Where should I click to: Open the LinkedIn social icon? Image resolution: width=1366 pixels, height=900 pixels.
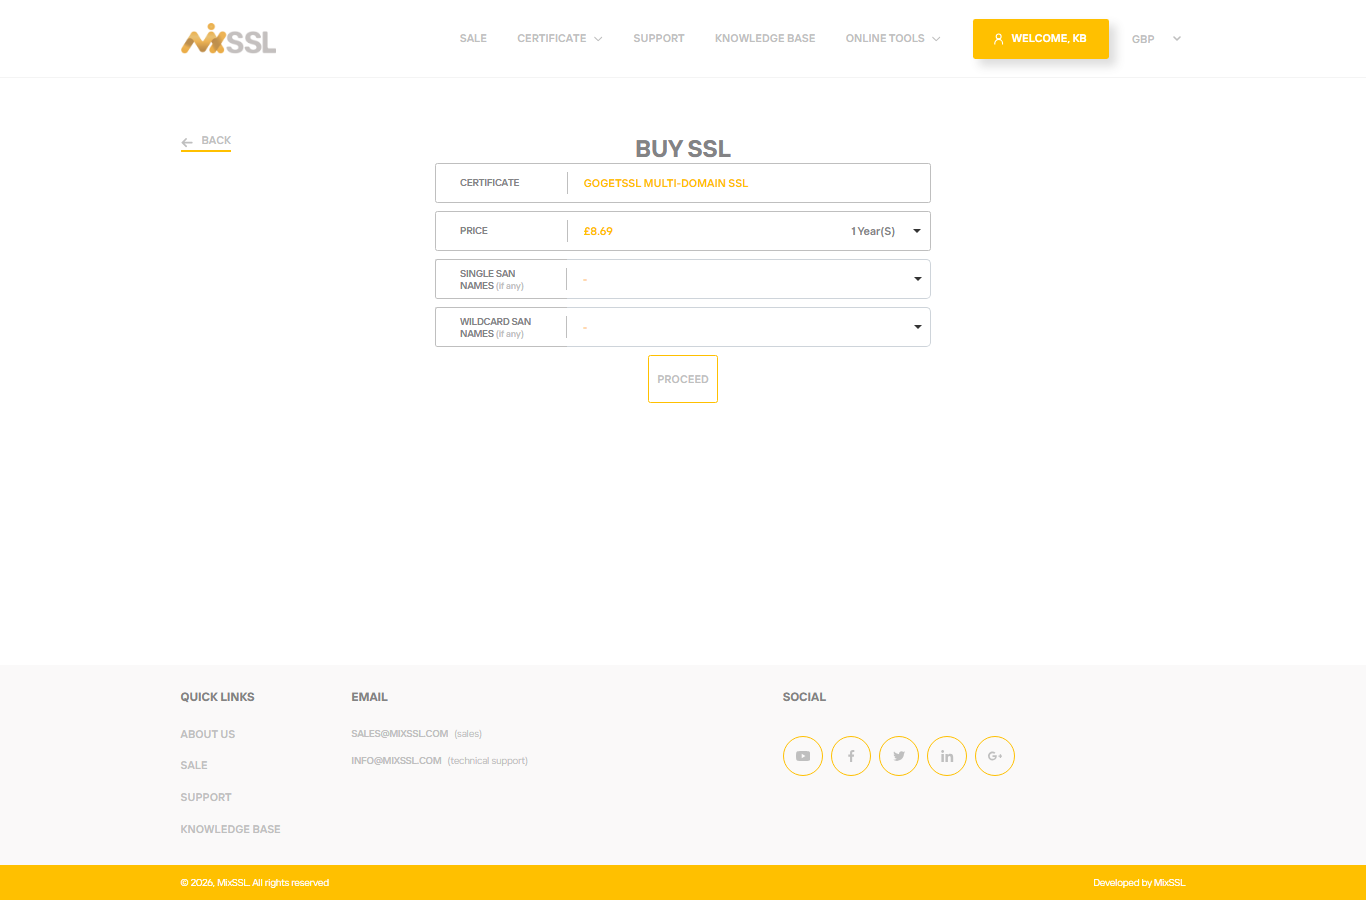[947, 756]
